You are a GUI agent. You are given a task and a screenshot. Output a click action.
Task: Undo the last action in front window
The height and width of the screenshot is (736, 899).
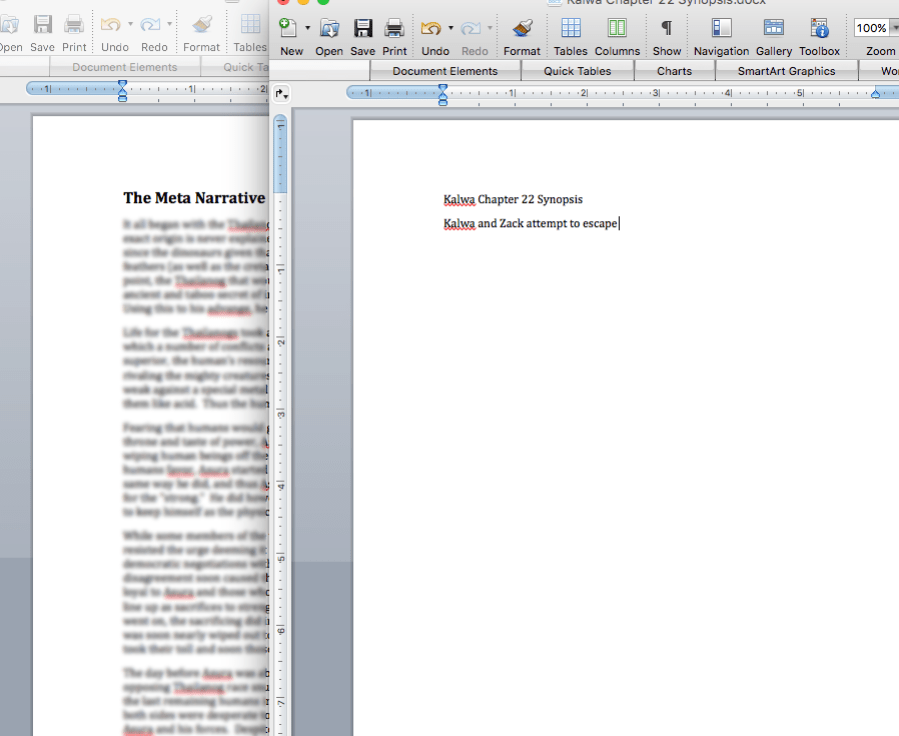[x=432, y=29]
